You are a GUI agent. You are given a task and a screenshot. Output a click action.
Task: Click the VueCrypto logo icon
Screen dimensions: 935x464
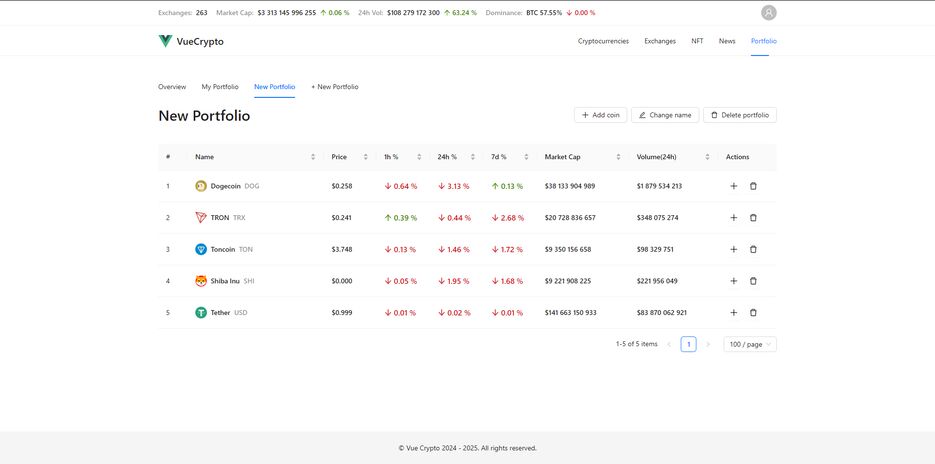click(165, 41)
